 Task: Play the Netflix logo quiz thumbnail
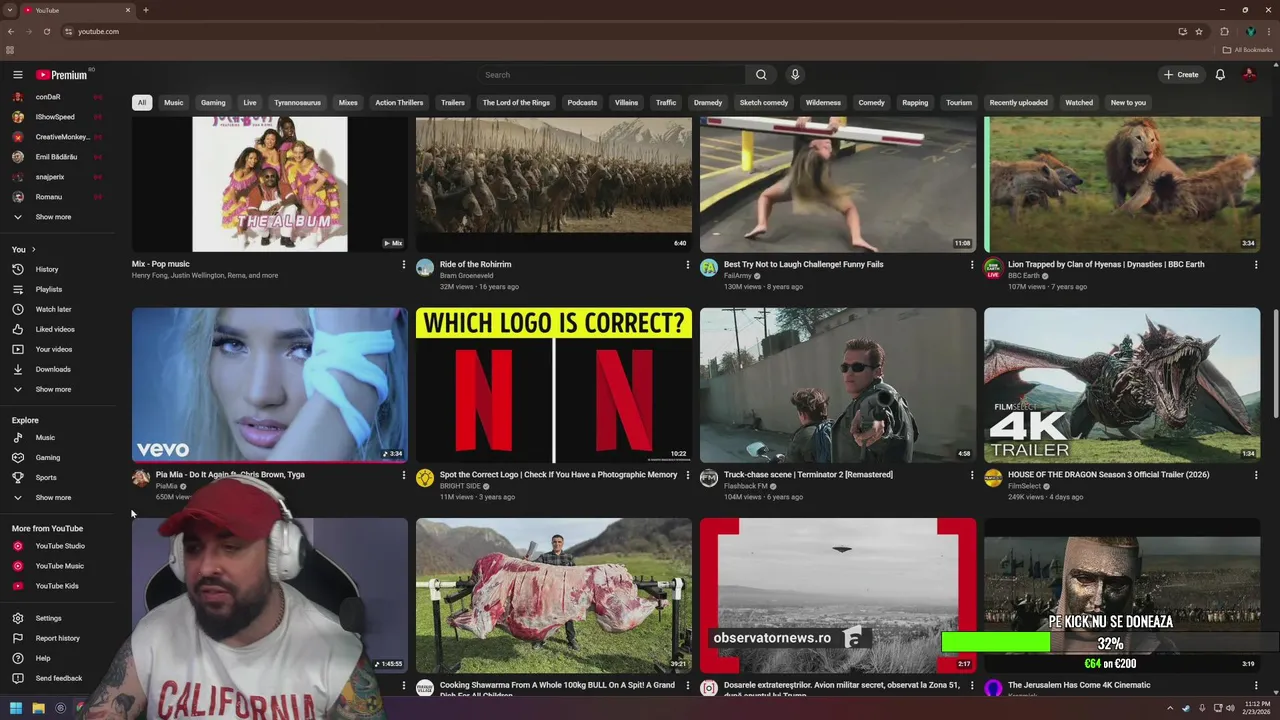click(x=554, y=385)
